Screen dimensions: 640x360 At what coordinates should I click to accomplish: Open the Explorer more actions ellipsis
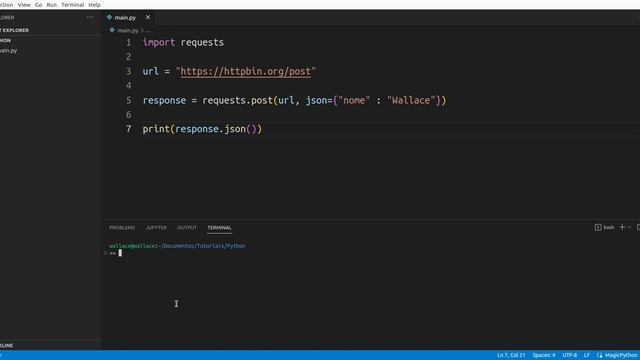90,18
